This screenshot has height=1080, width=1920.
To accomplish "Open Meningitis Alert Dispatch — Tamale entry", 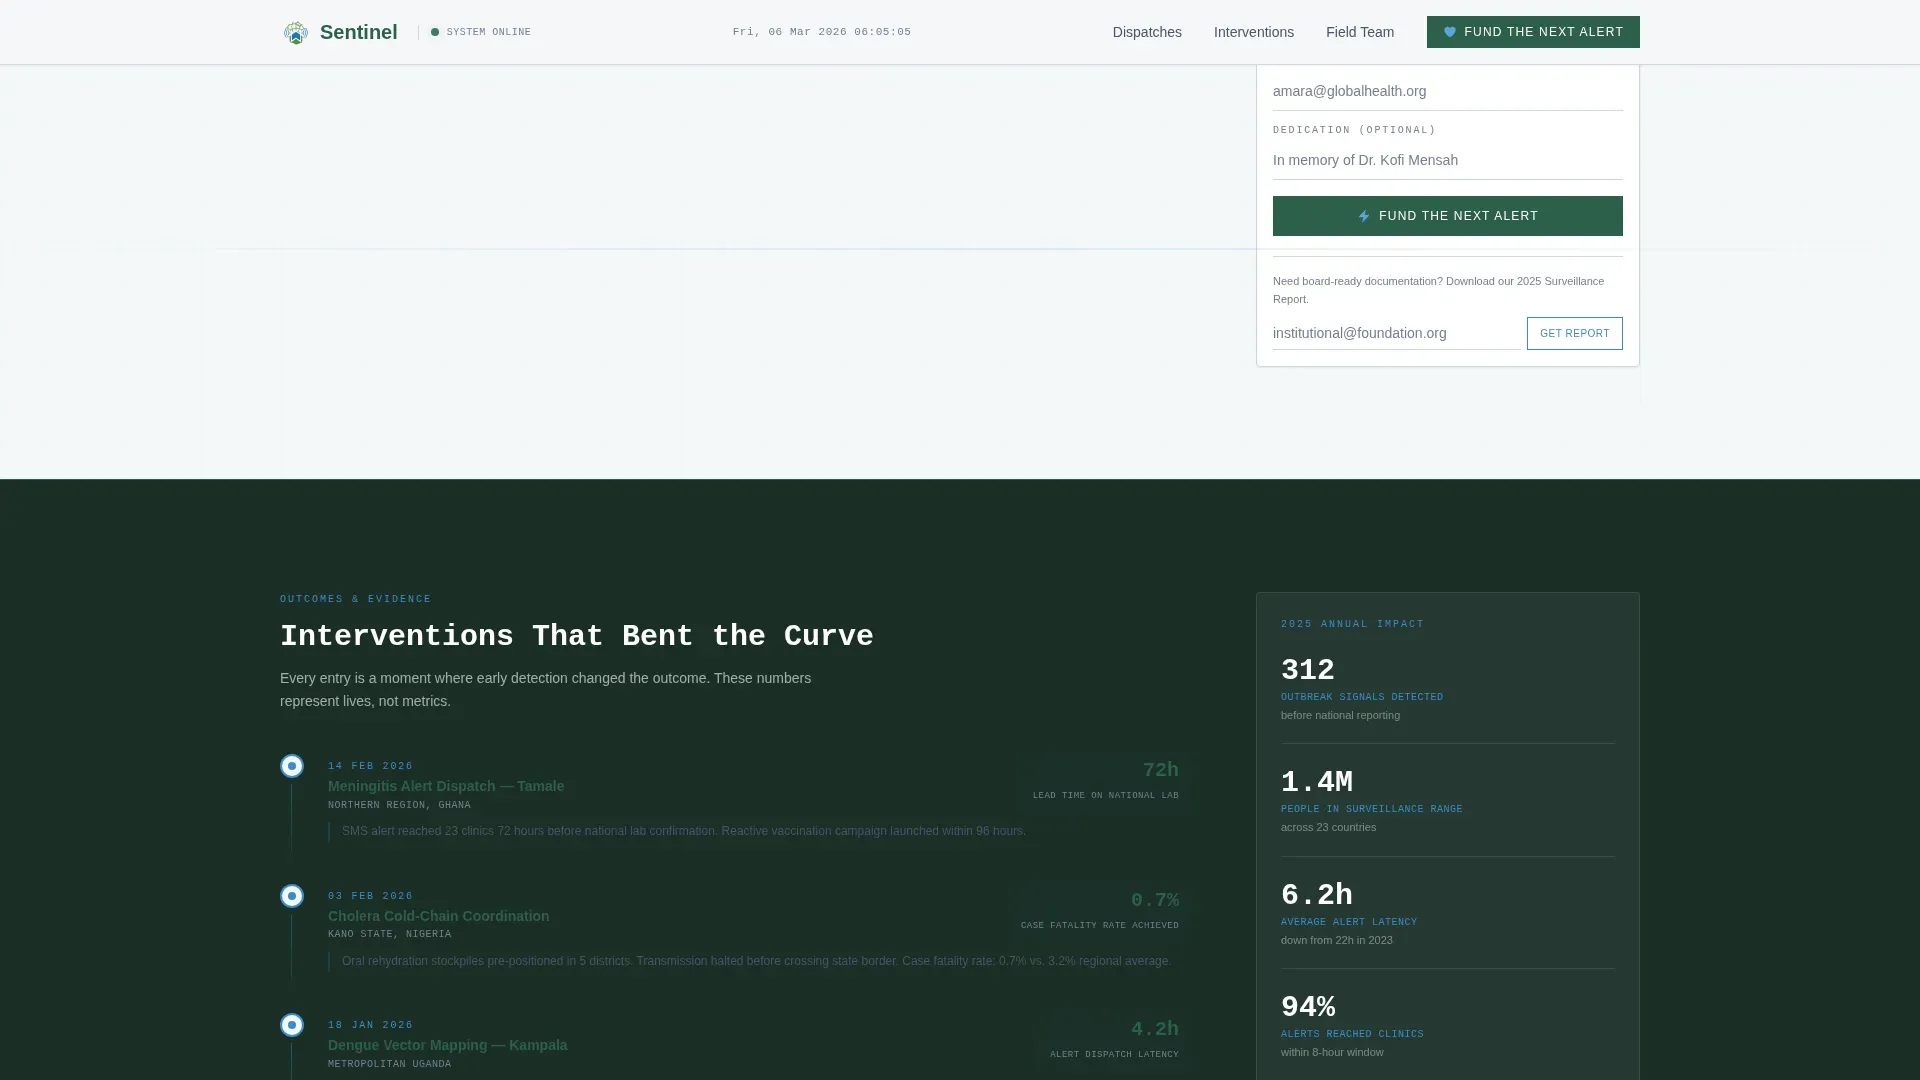I will tap(446, 786).
